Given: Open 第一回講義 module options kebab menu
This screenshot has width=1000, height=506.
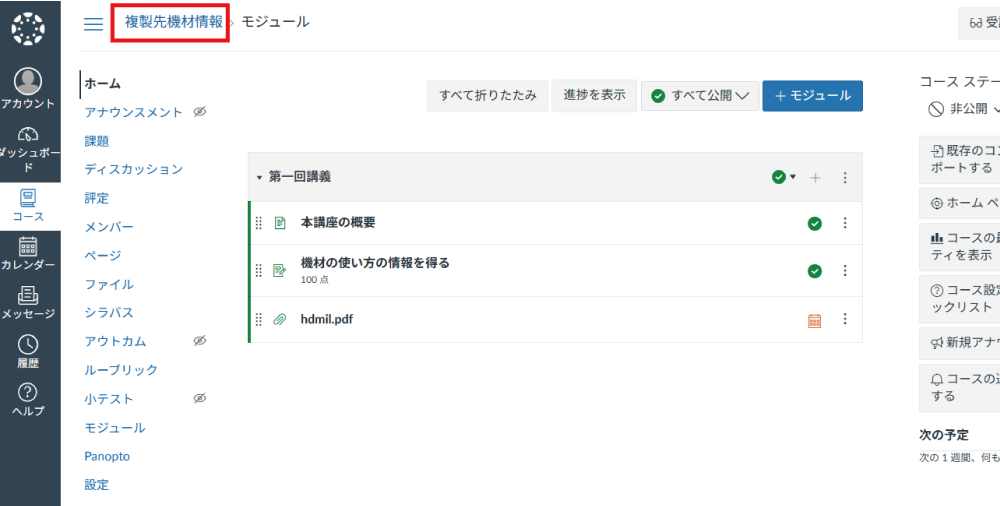Looking at the screenshot, I should 845,177.
